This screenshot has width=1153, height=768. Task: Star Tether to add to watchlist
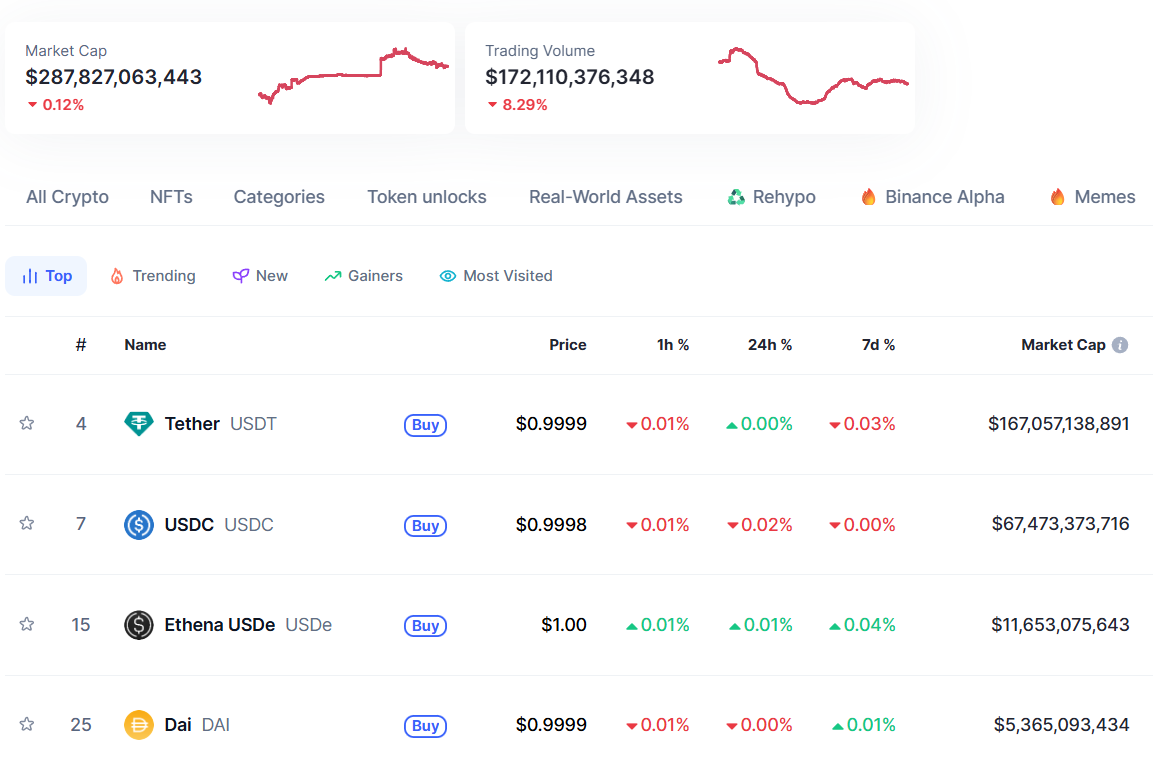click(x=27, y=423)
